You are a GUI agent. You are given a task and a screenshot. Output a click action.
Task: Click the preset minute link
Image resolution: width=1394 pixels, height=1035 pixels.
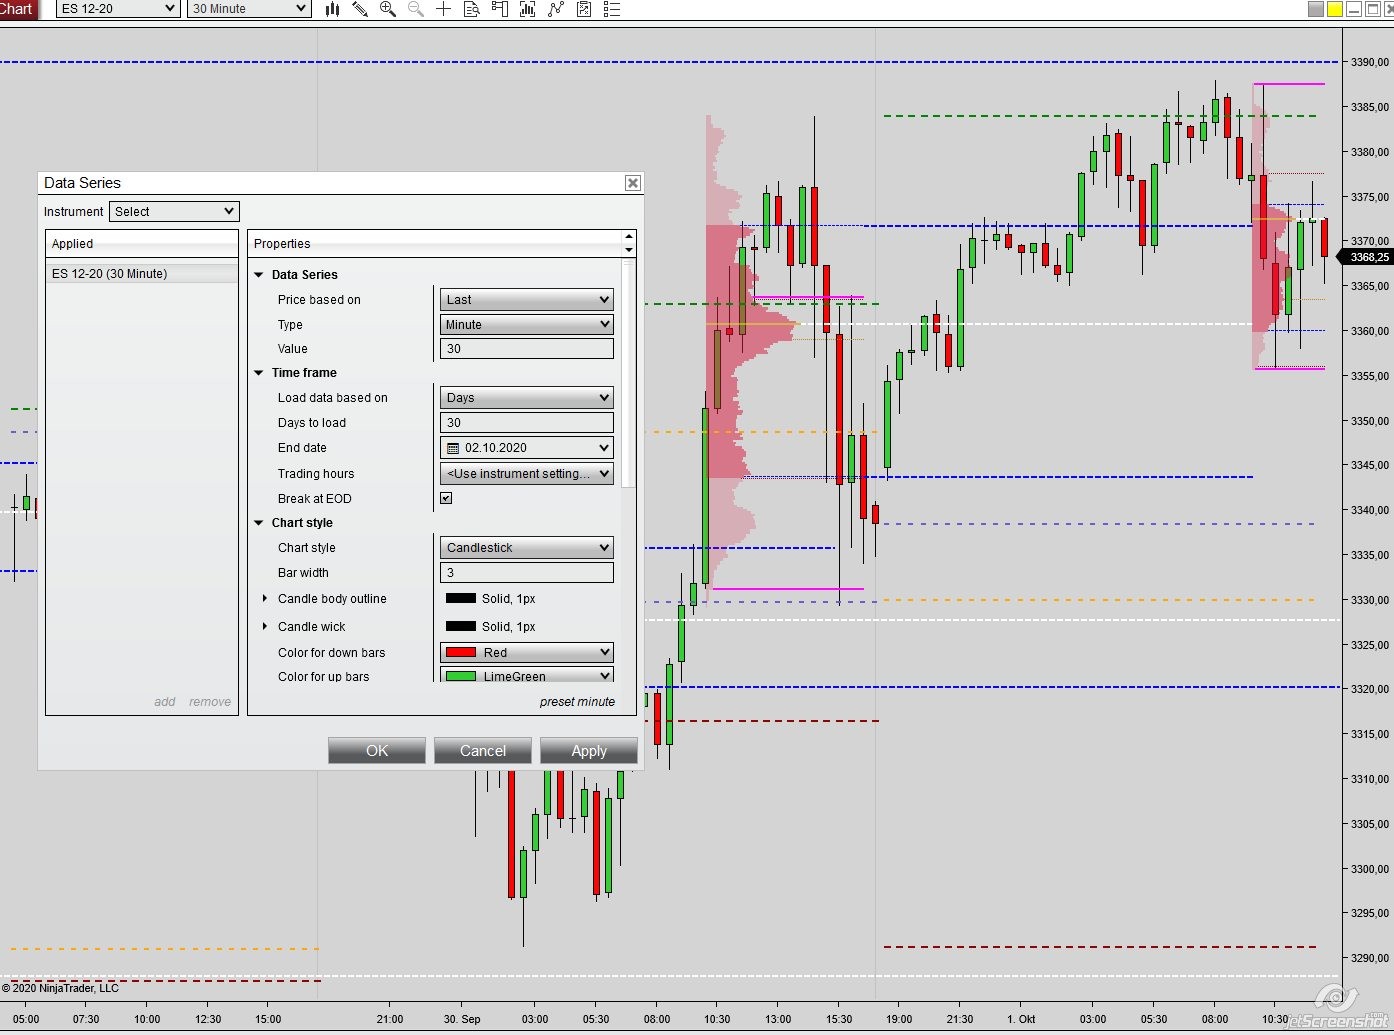pos(577,702)
